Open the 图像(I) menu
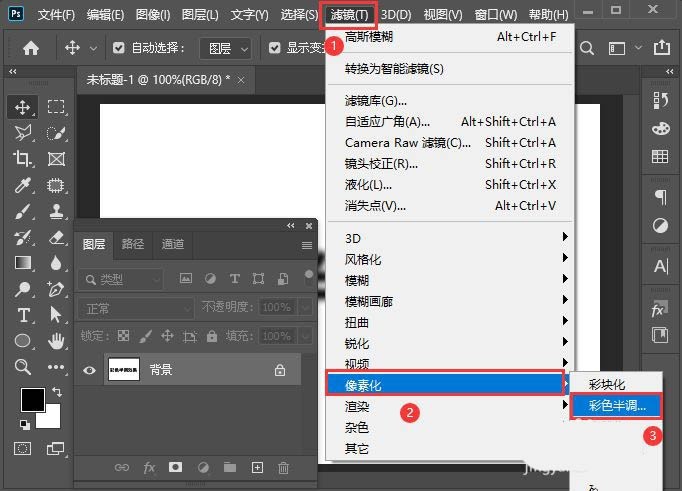The height and width of the screenshot is (491, 682). click(x=153, y=15)
